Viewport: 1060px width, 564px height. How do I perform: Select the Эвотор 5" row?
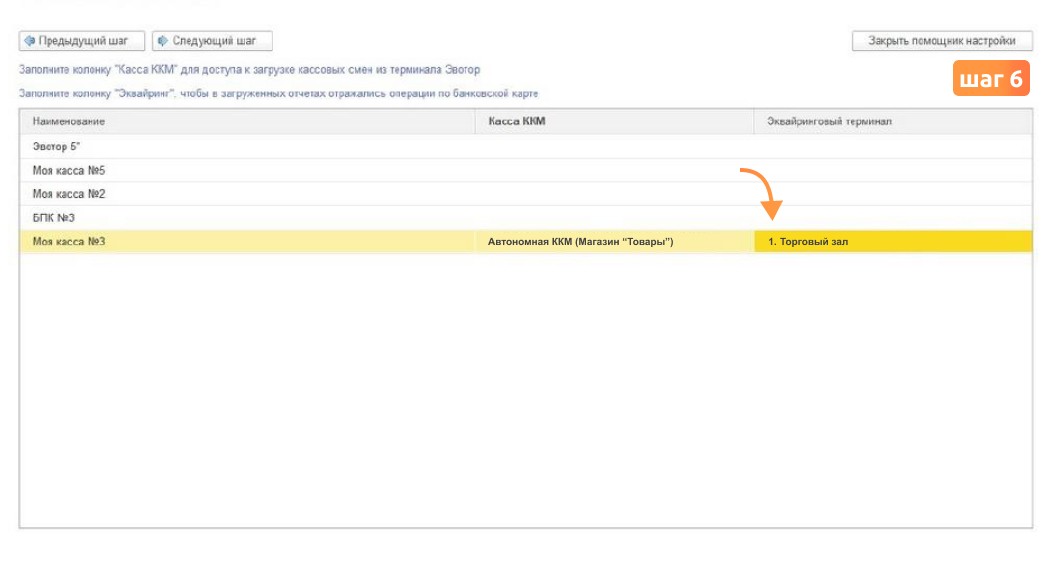pyautogui.click(x=525, y=147)
